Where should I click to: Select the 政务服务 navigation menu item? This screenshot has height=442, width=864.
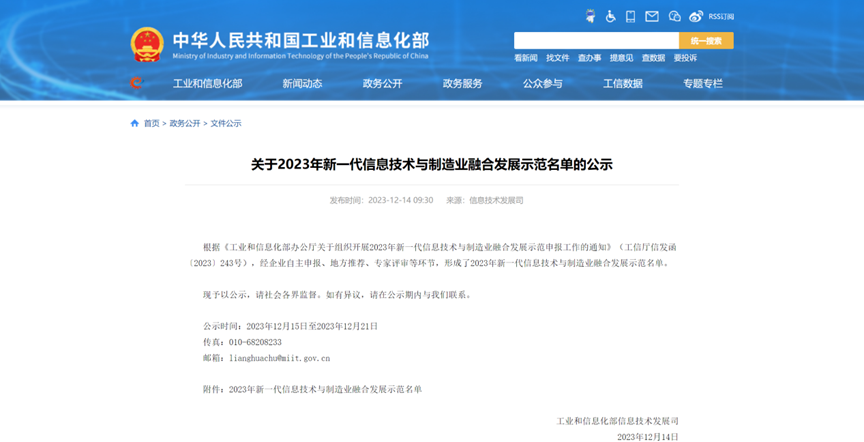point(462,84)
